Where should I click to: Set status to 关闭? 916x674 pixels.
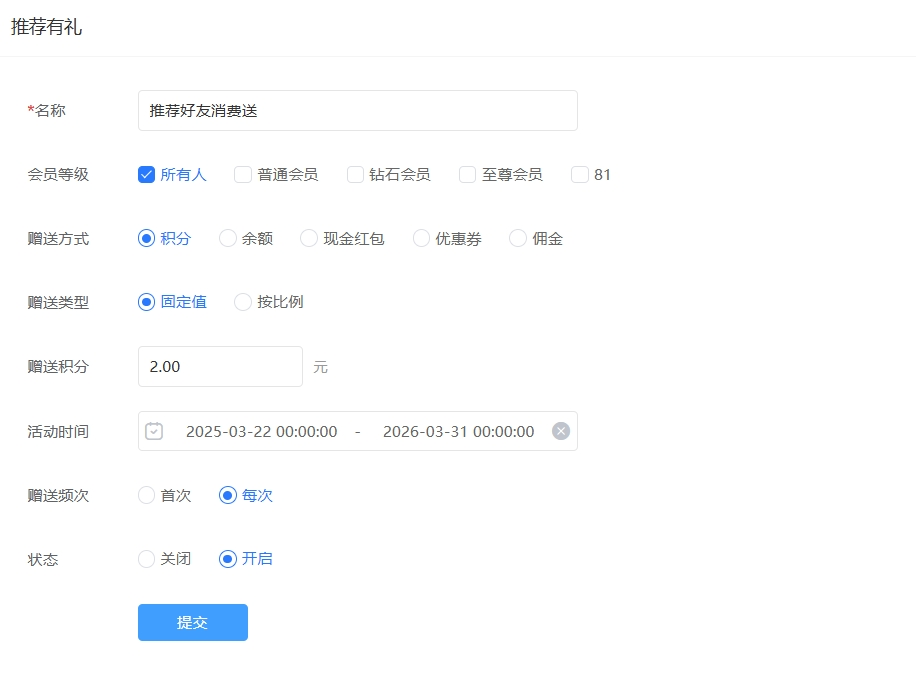tap(146, 559)
